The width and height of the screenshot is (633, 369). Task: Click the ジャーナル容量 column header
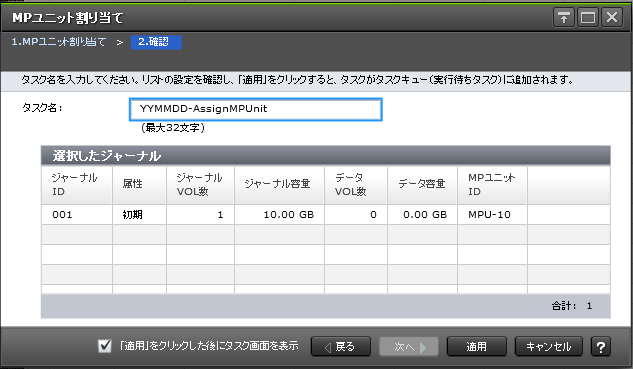click(279, 184)
